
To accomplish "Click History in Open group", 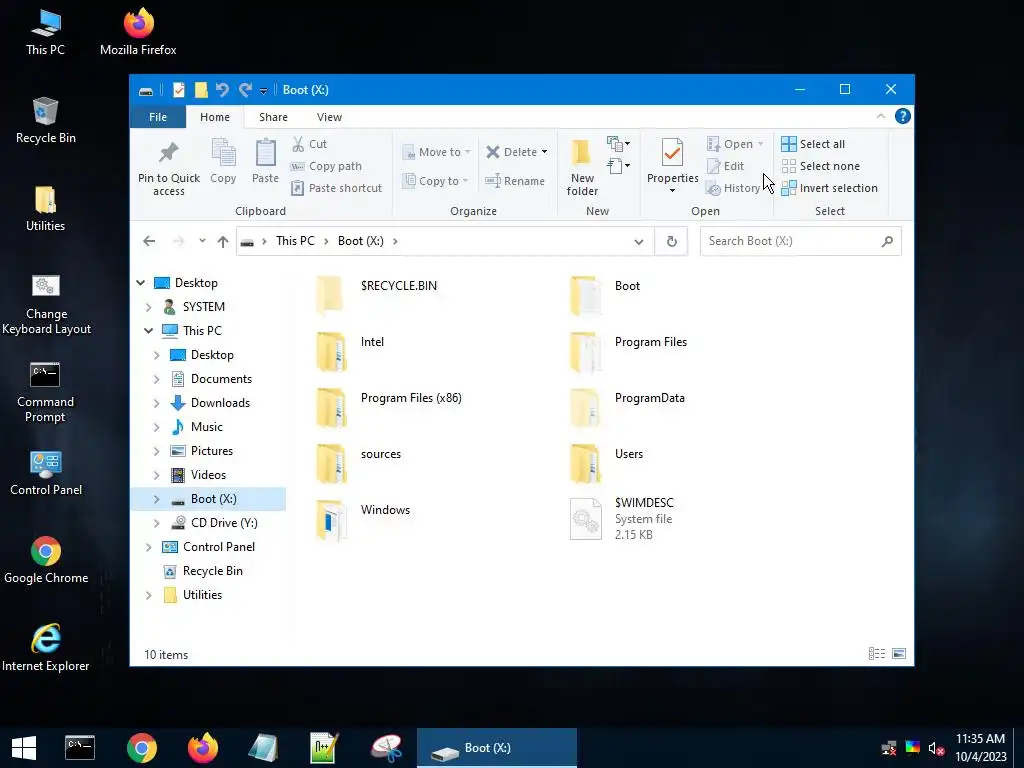I will [x=733, y=188].
